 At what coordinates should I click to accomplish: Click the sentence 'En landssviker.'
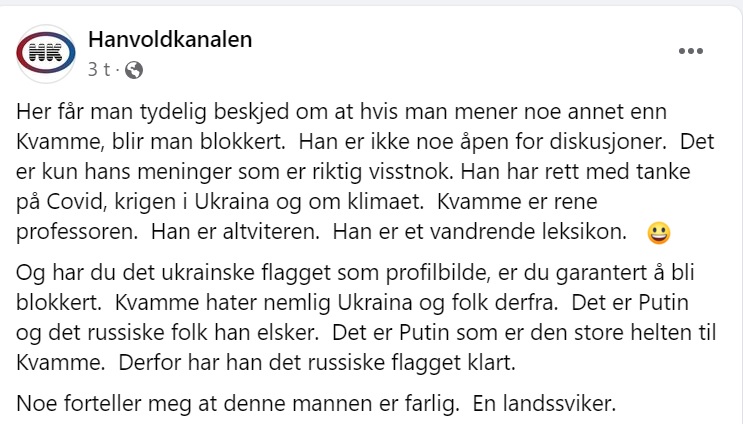point(544,404)
